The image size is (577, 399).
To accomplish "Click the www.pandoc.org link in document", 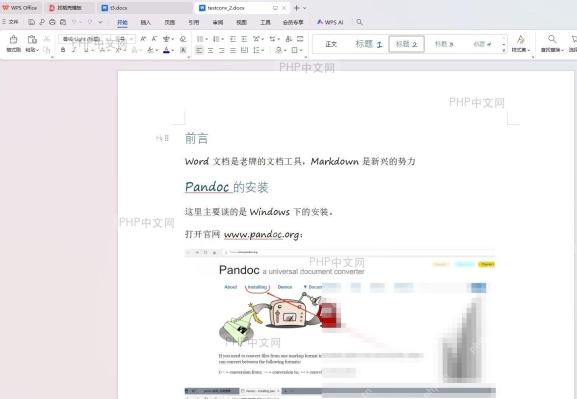I will pos(262,234).
